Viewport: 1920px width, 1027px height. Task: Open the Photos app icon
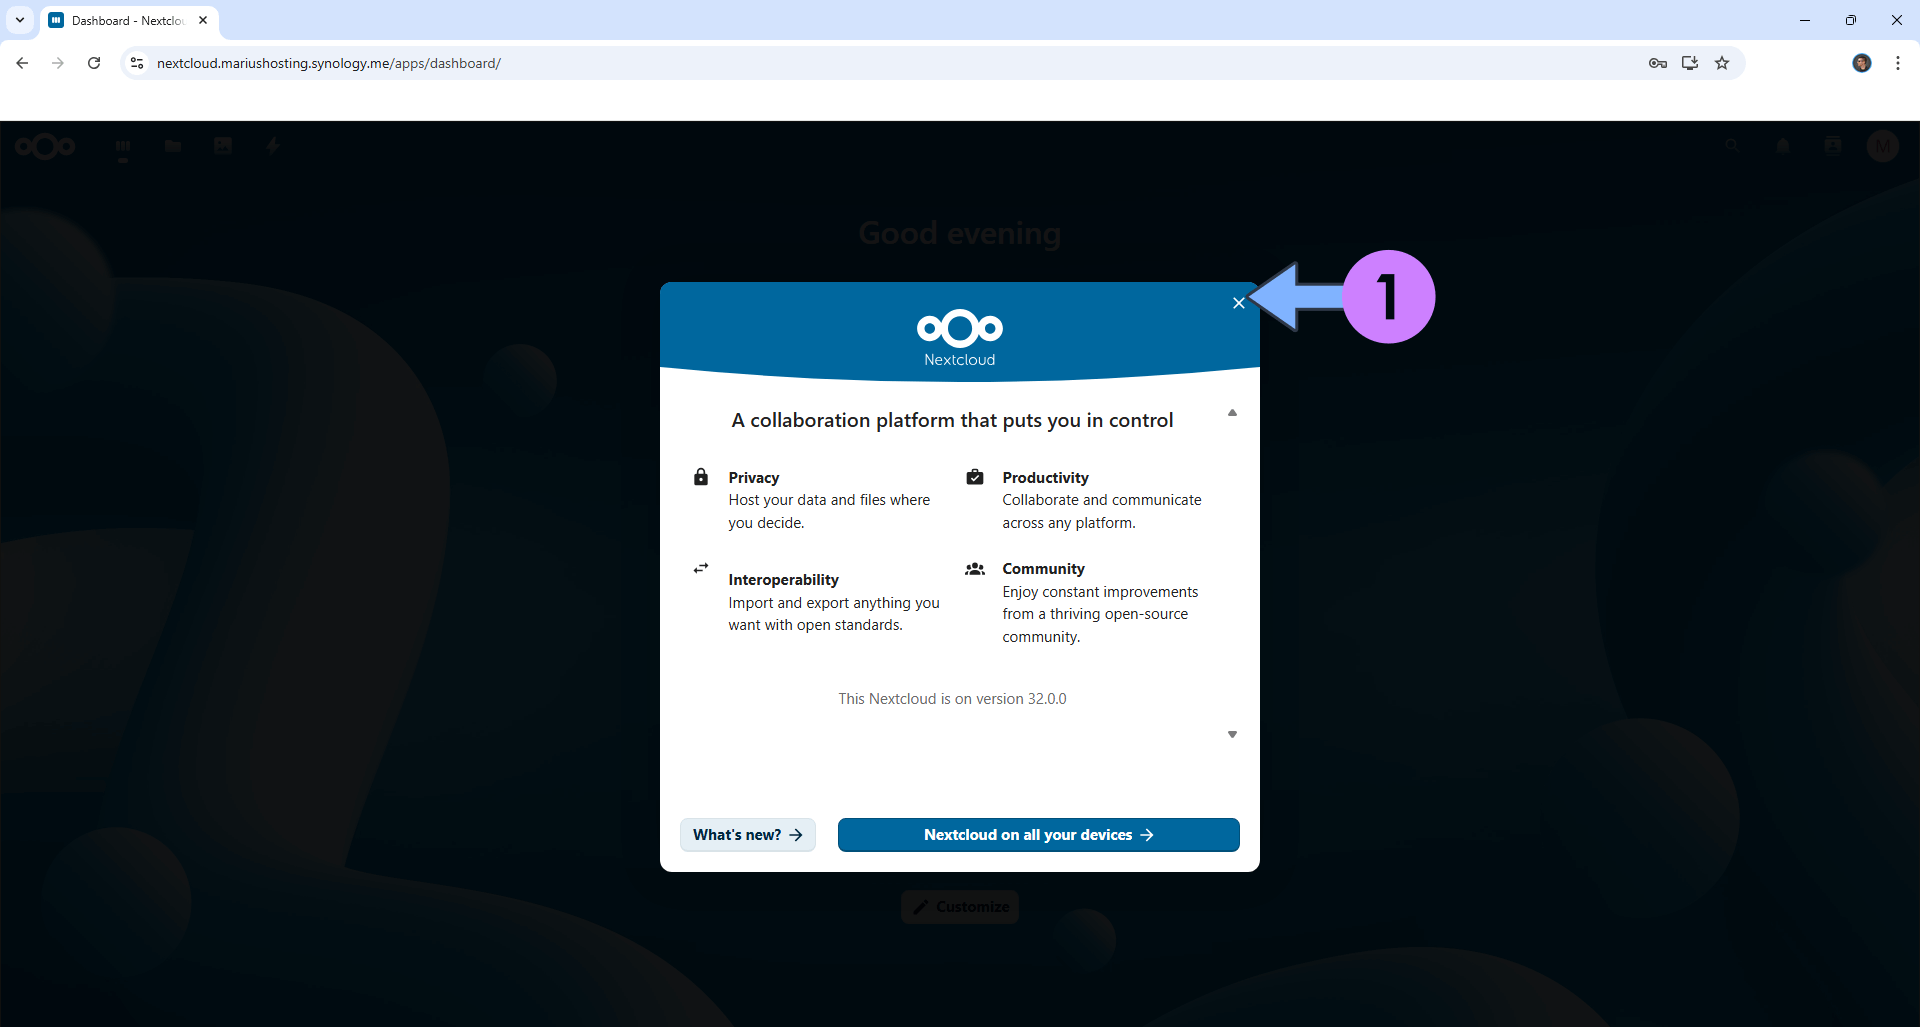[223, 147]
